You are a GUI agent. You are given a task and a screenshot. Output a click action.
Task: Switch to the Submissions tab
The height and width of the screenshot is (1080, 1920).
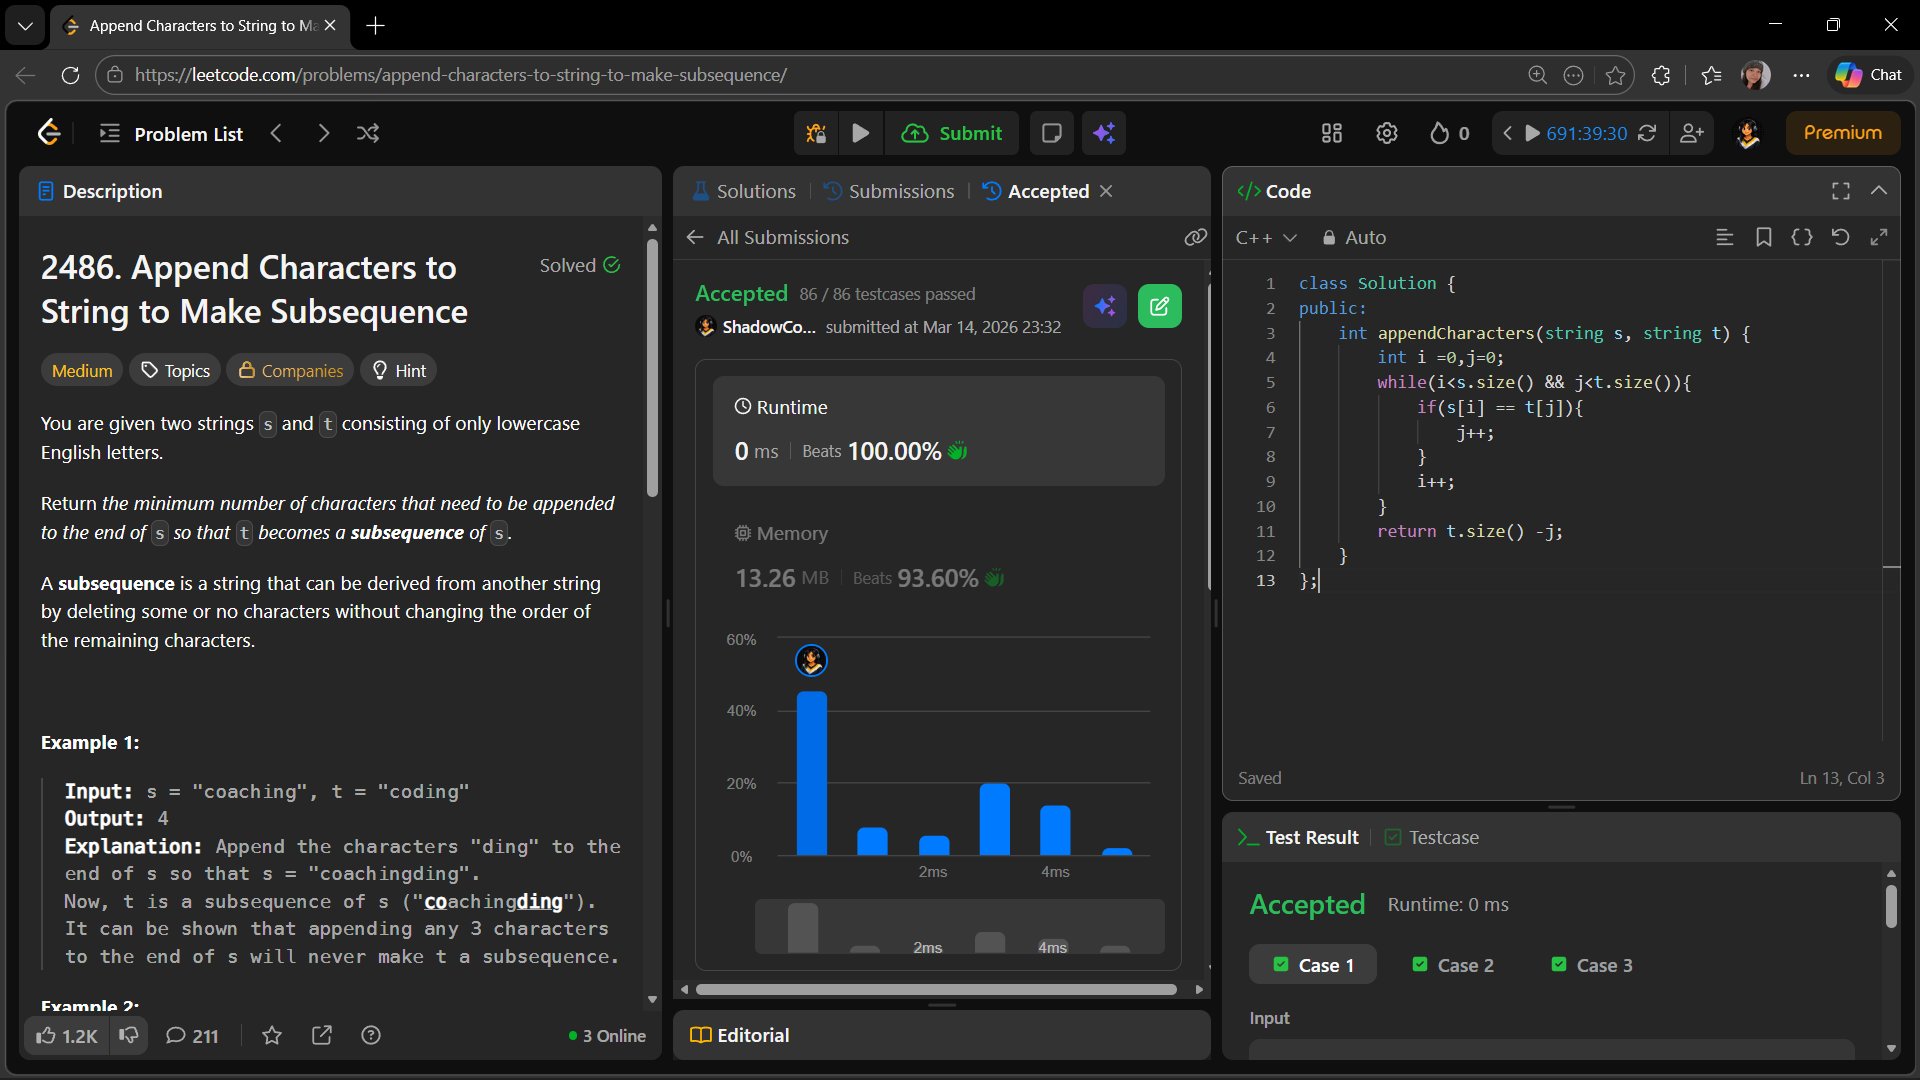coord(889,191)
